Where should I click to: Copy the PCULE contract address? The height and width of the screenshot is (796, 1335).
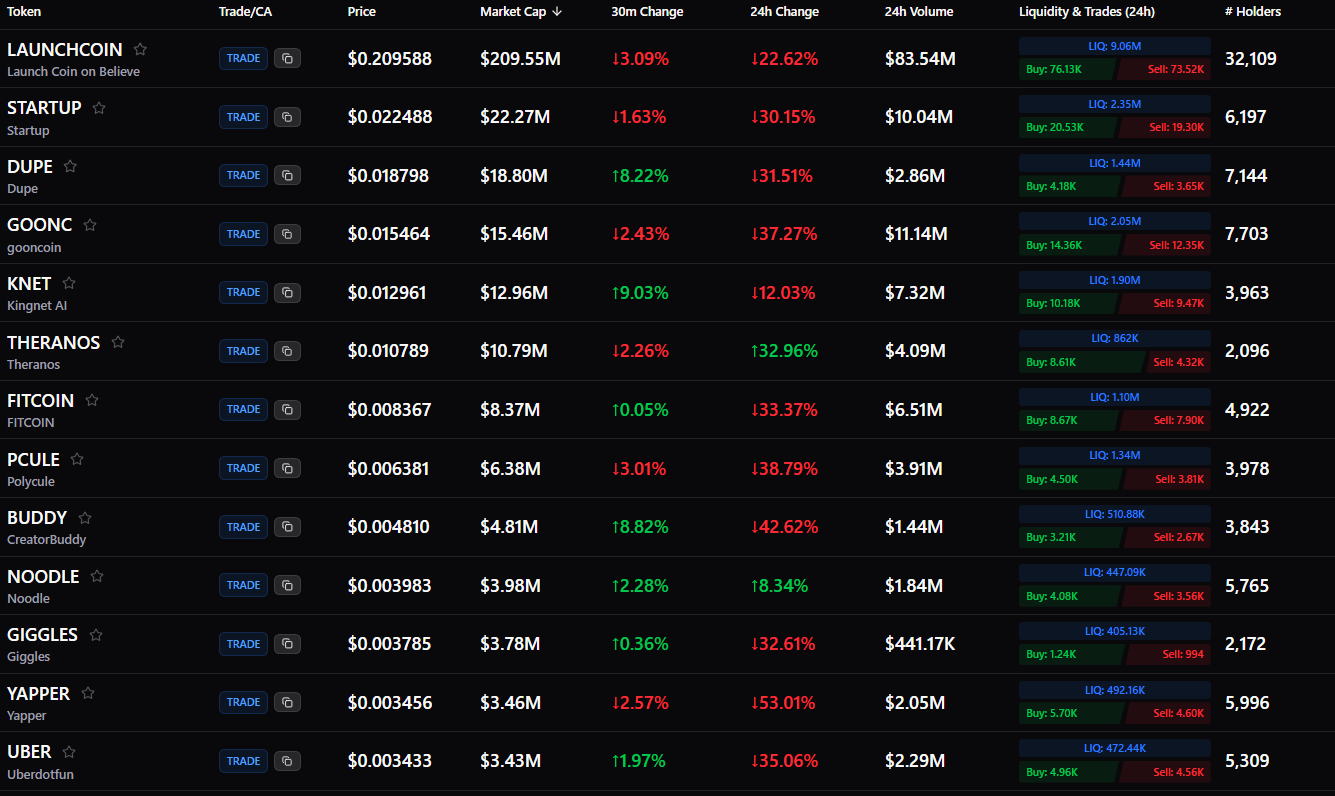pos(287,468)
